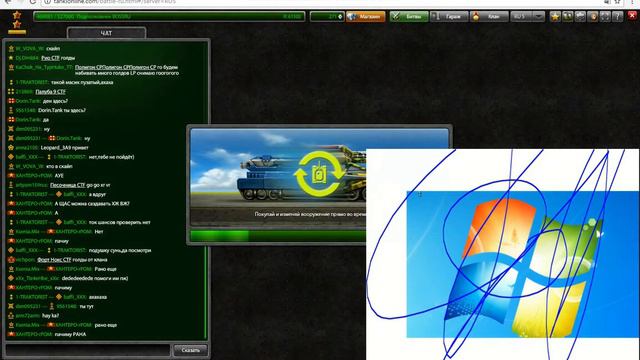Image resolution: width=640 pixels, height=360 pixels.
Task: Click the chat message input field
Action: (88, 350)
